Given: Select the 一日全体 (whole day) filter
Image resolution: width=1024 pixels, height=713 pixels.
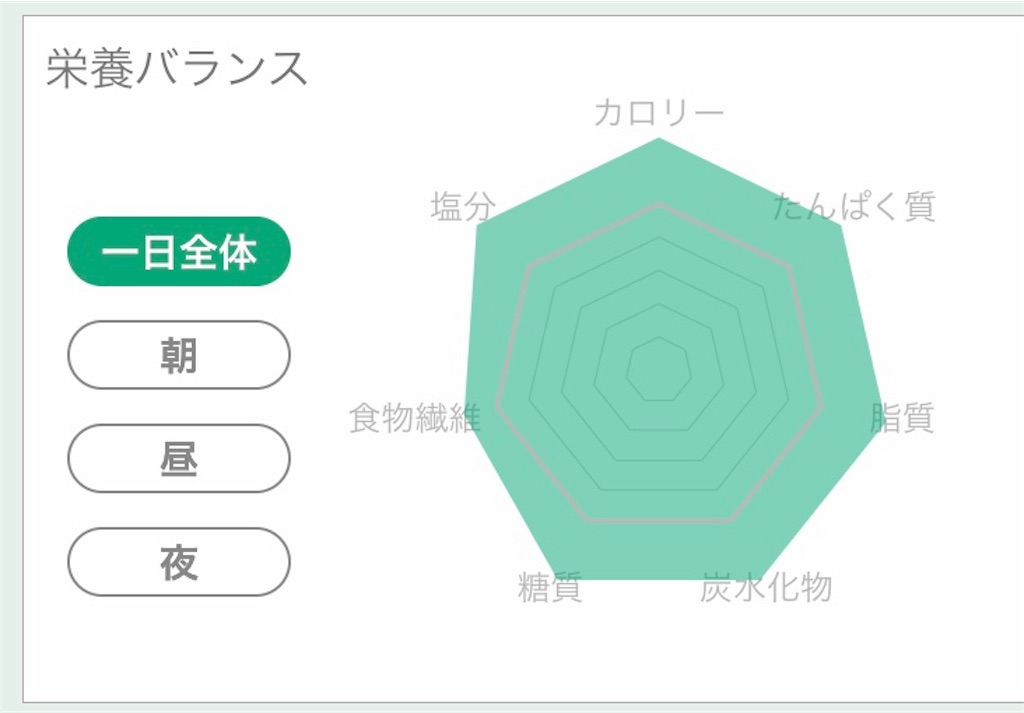Looking at the screenshot, I should [178, 253].
